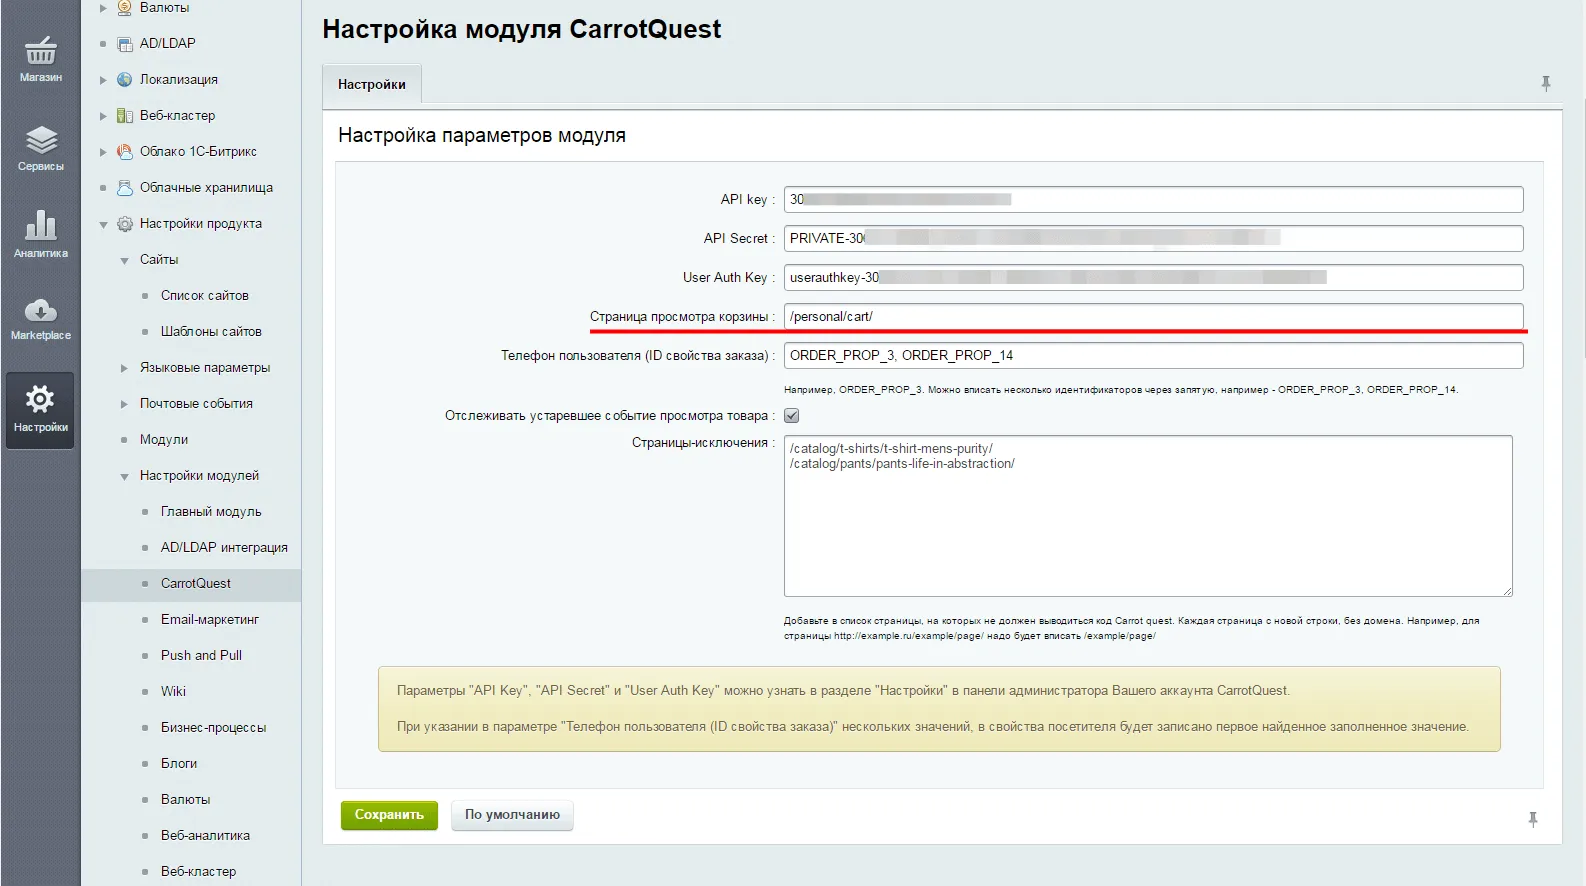
Task: Click the Локализация globe icon
Action: click(x=124, y=80)
